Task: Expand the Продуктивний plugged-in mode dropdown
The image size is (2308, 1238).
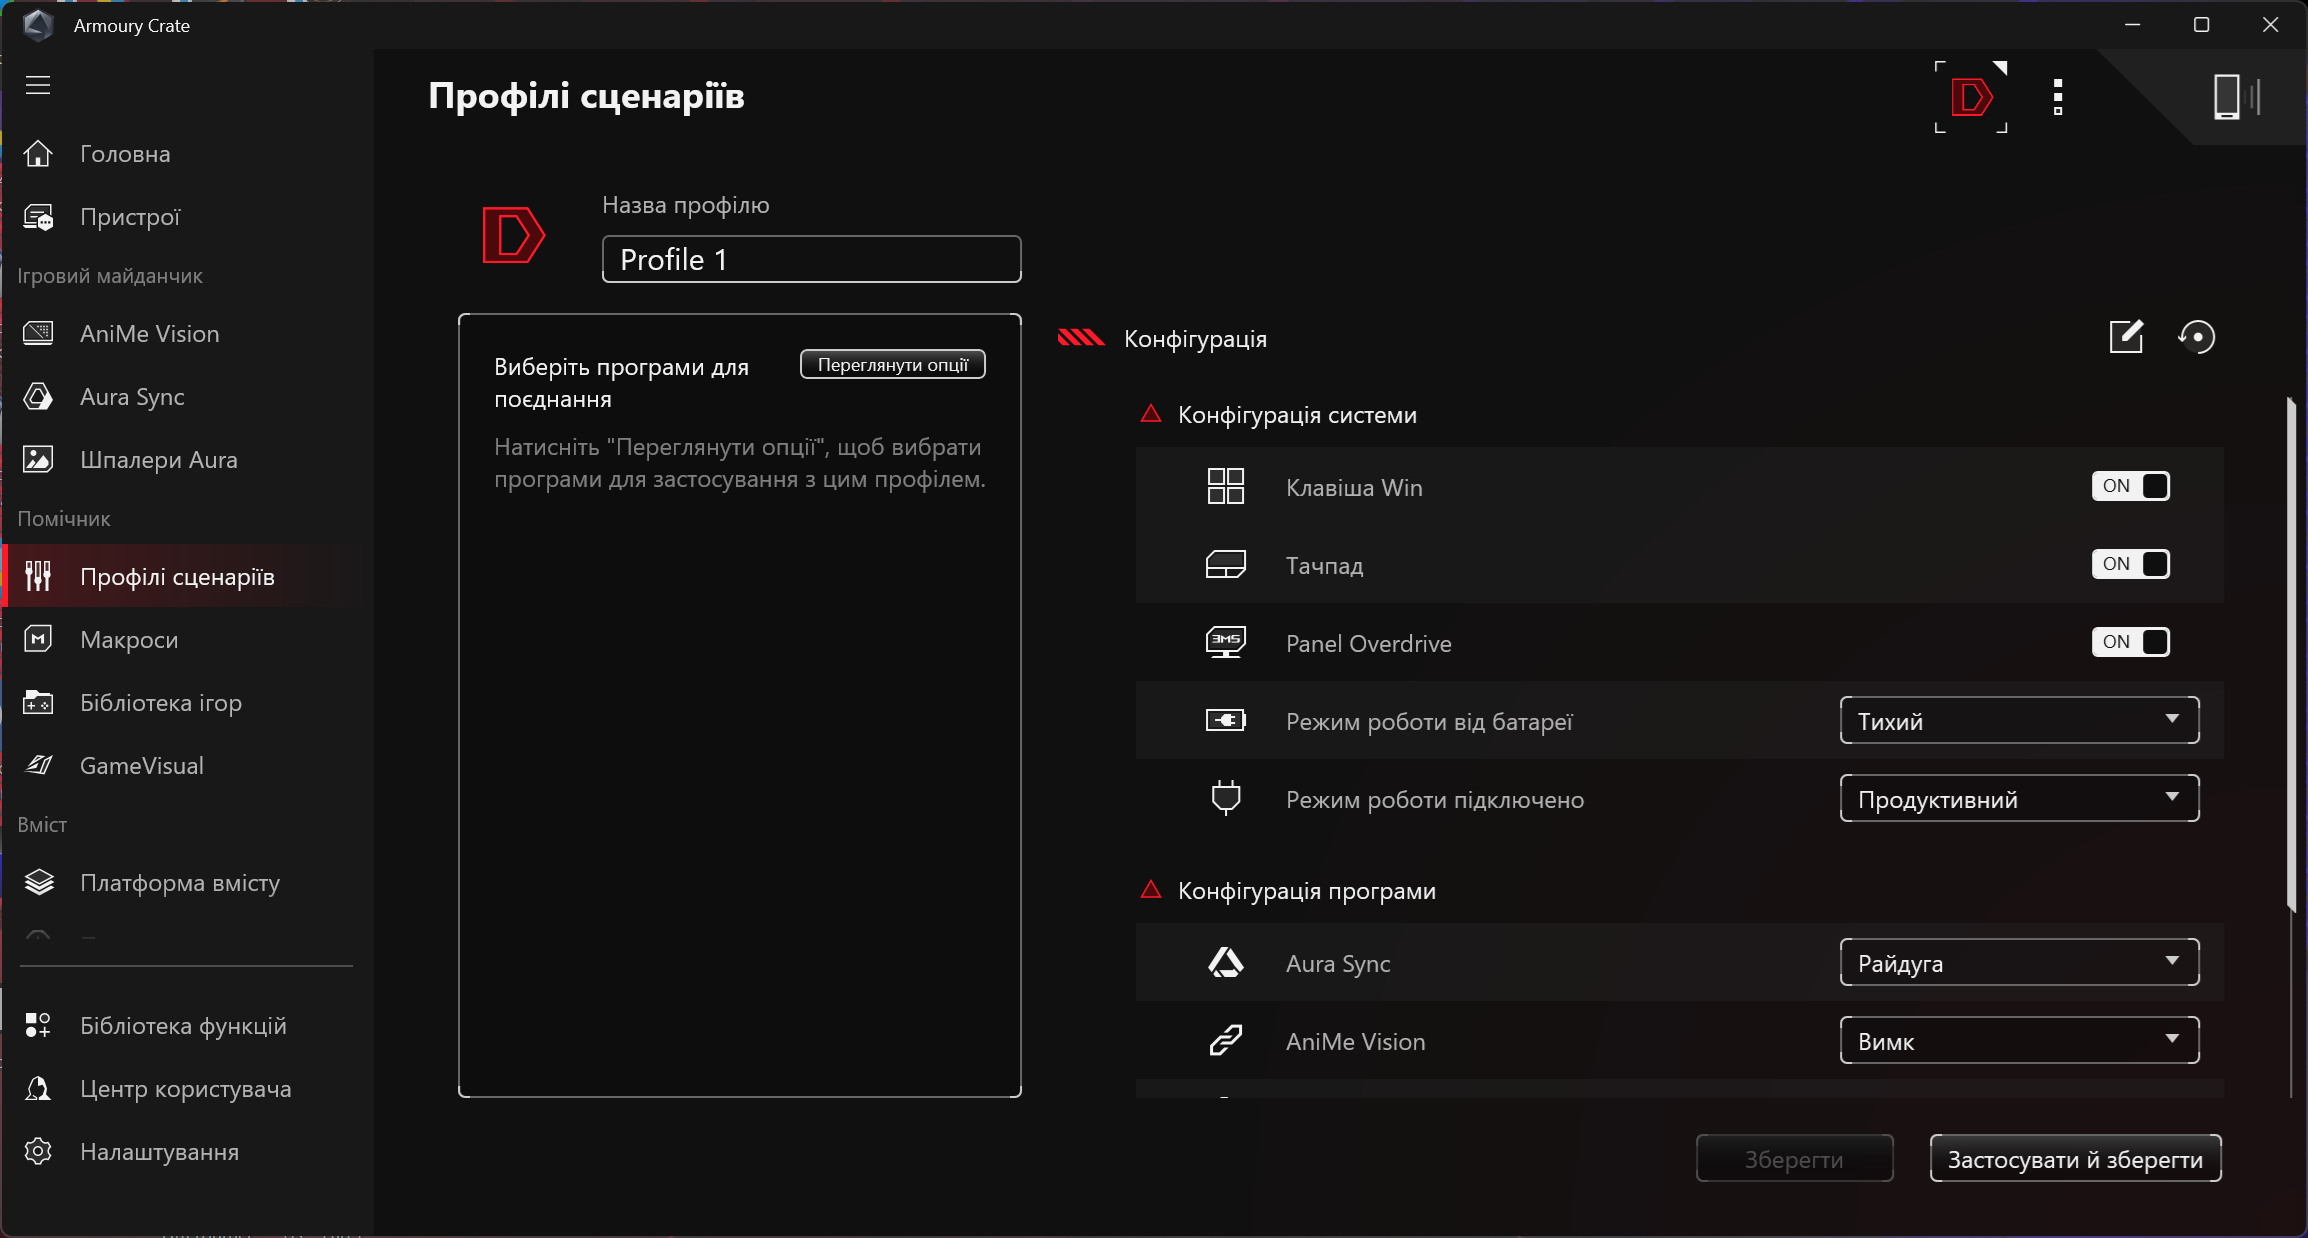Action: 2018,799
